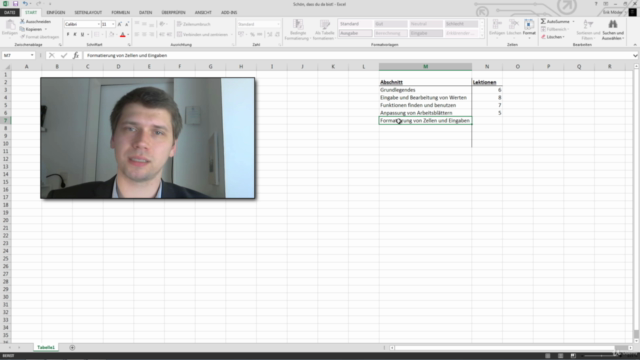Click the Einfügen cells icon in Zellen group
The height and width of the screenshot is (360, 640).
497,24
